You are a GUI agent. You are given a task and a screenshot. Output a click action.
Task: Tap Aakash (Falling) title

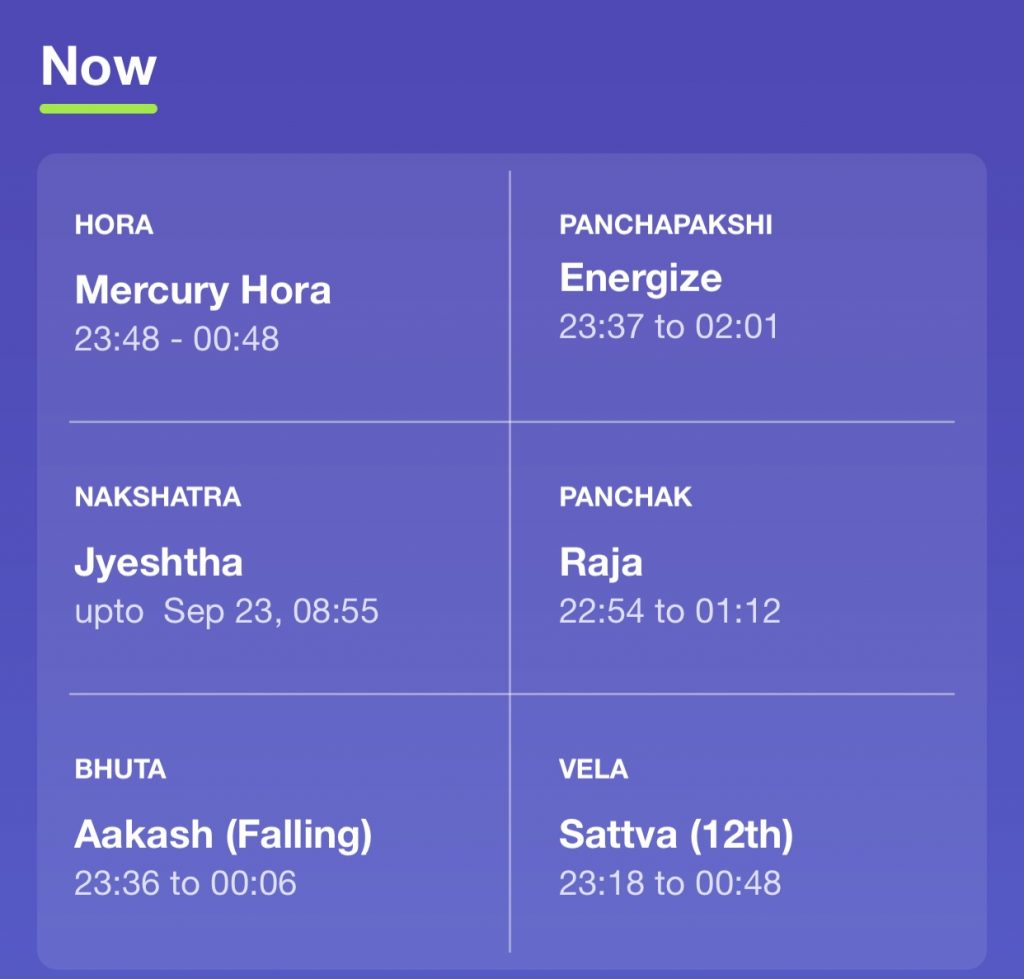pos(223,836)
